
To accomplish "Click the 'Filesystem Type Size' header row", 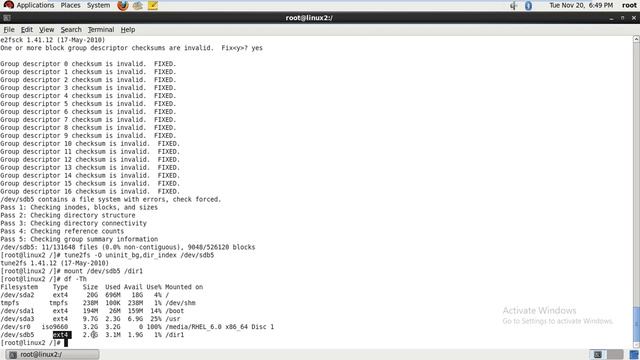I will (x=102, y=287).
